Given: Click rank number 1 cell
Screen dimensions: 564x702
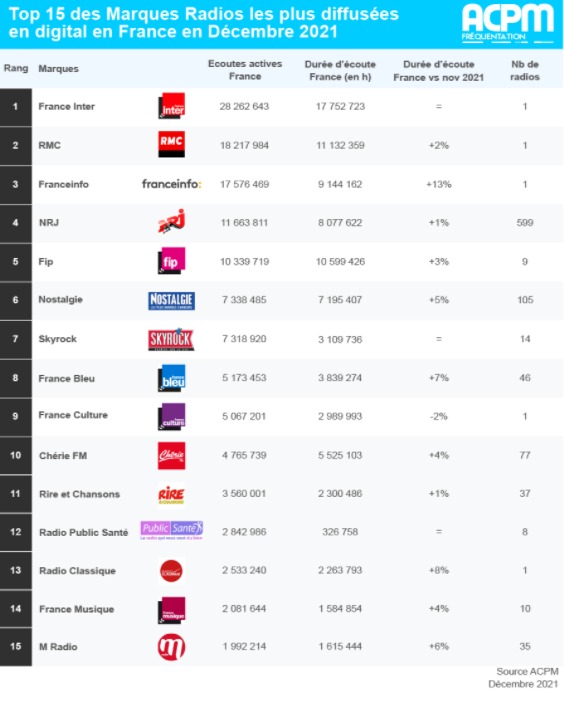Looking at the screenshot, I should [16, 107].
